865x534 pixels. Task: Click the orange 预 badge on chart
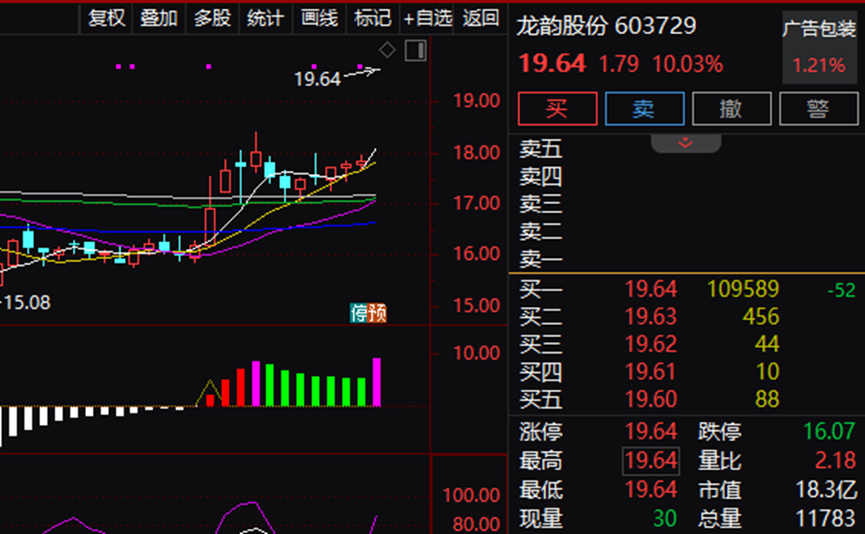377,313
